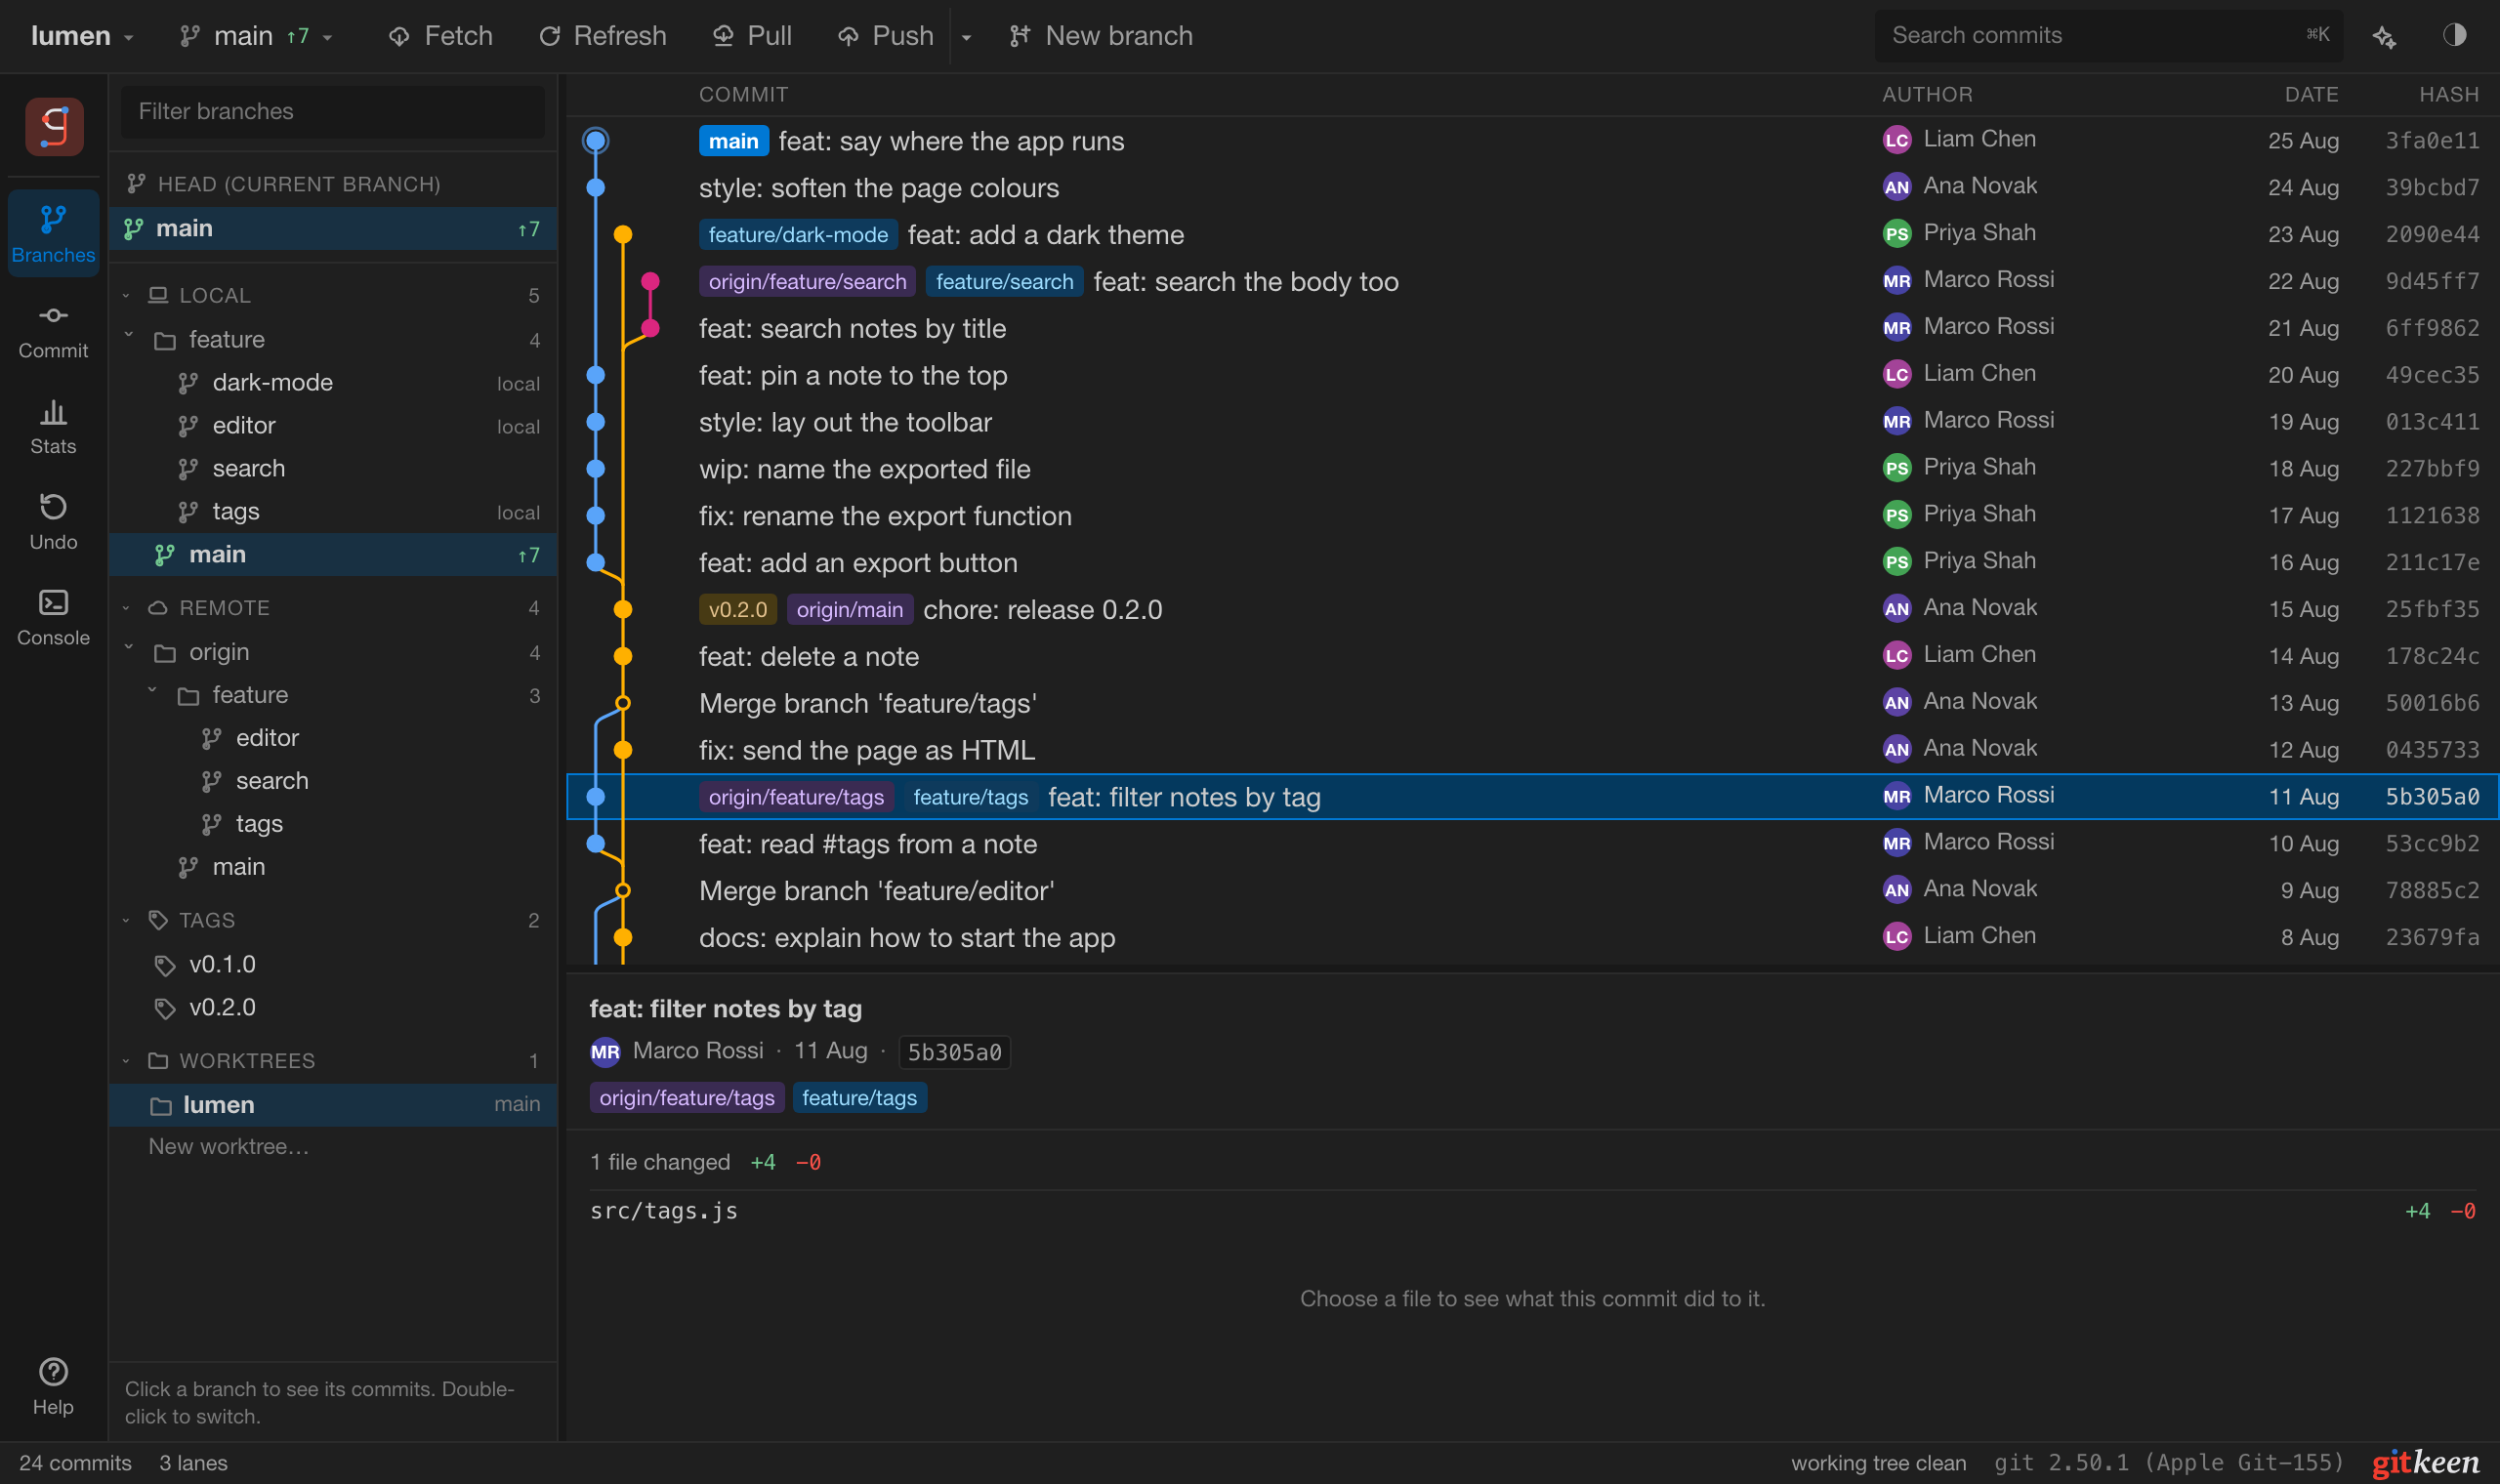Click the AUTHOR column header
Viewport: 2500px width, 1484px height.
coord(1927,94)
